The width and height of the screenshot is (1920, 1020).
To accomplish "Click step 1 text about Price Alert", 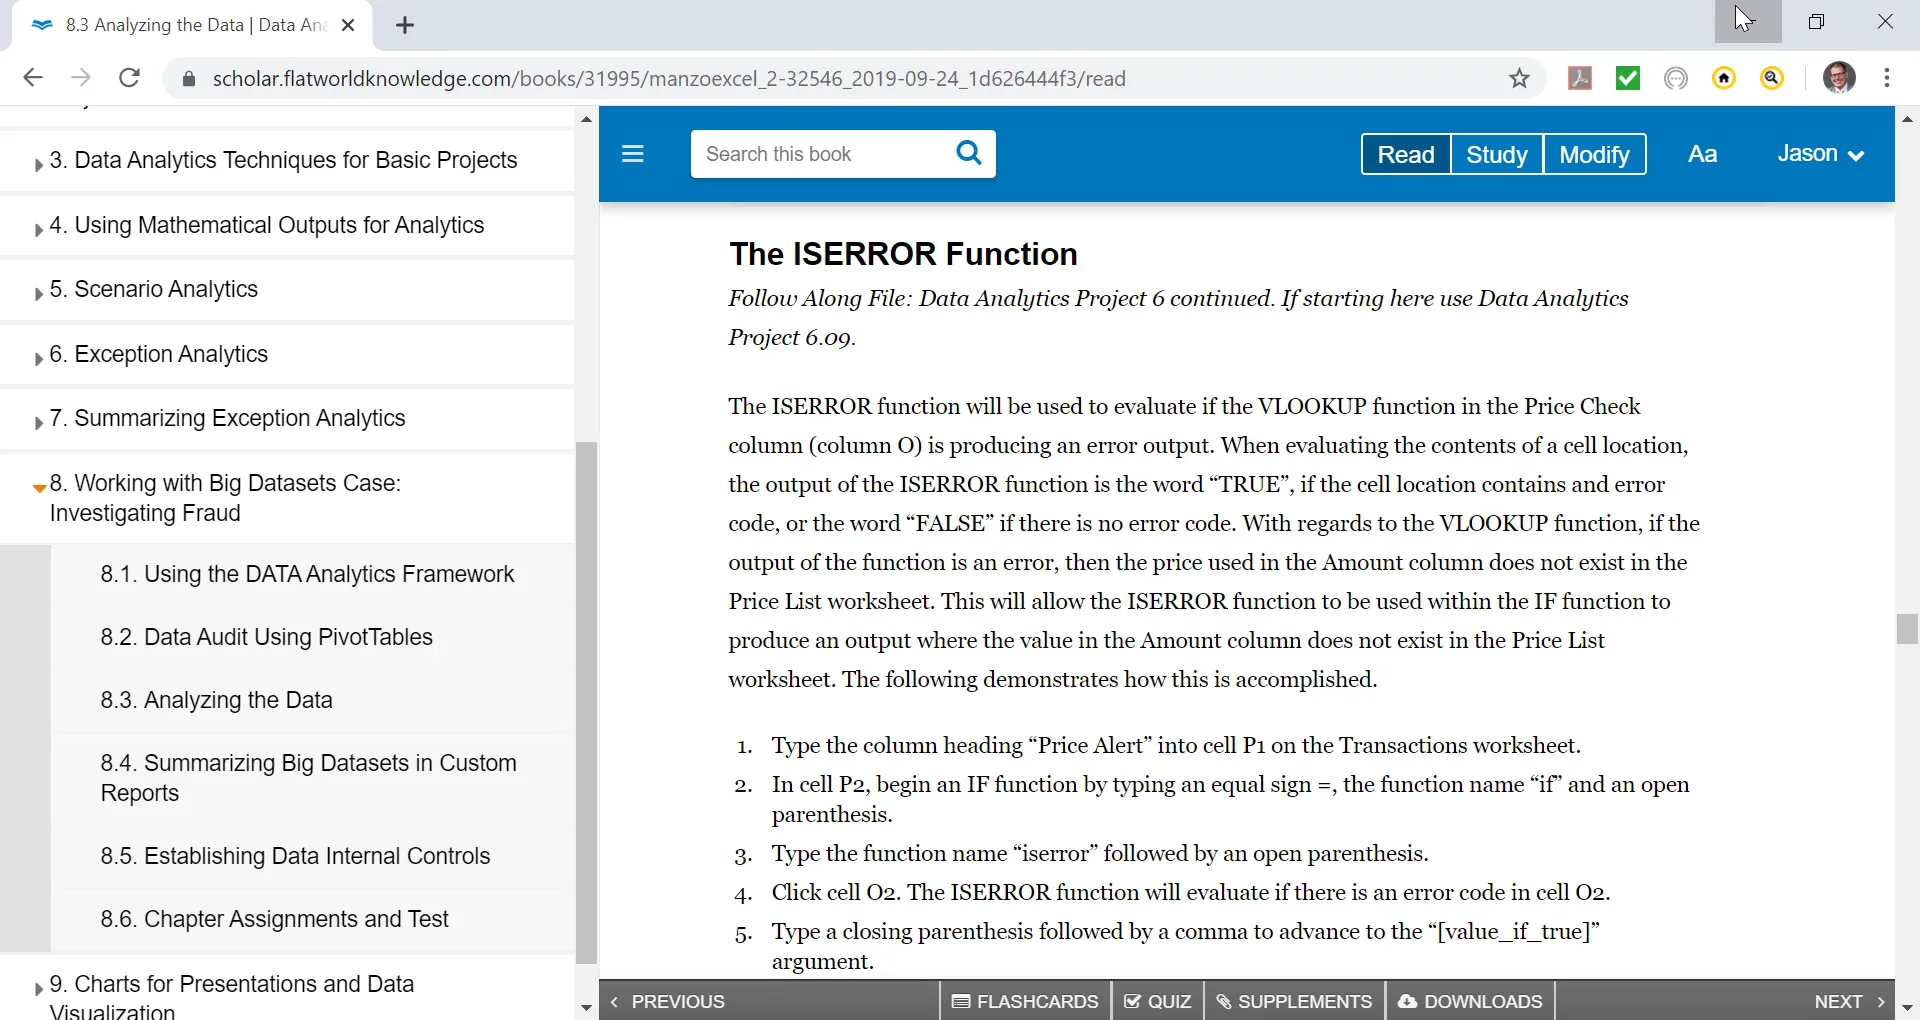I will [x=1176, y=745].
